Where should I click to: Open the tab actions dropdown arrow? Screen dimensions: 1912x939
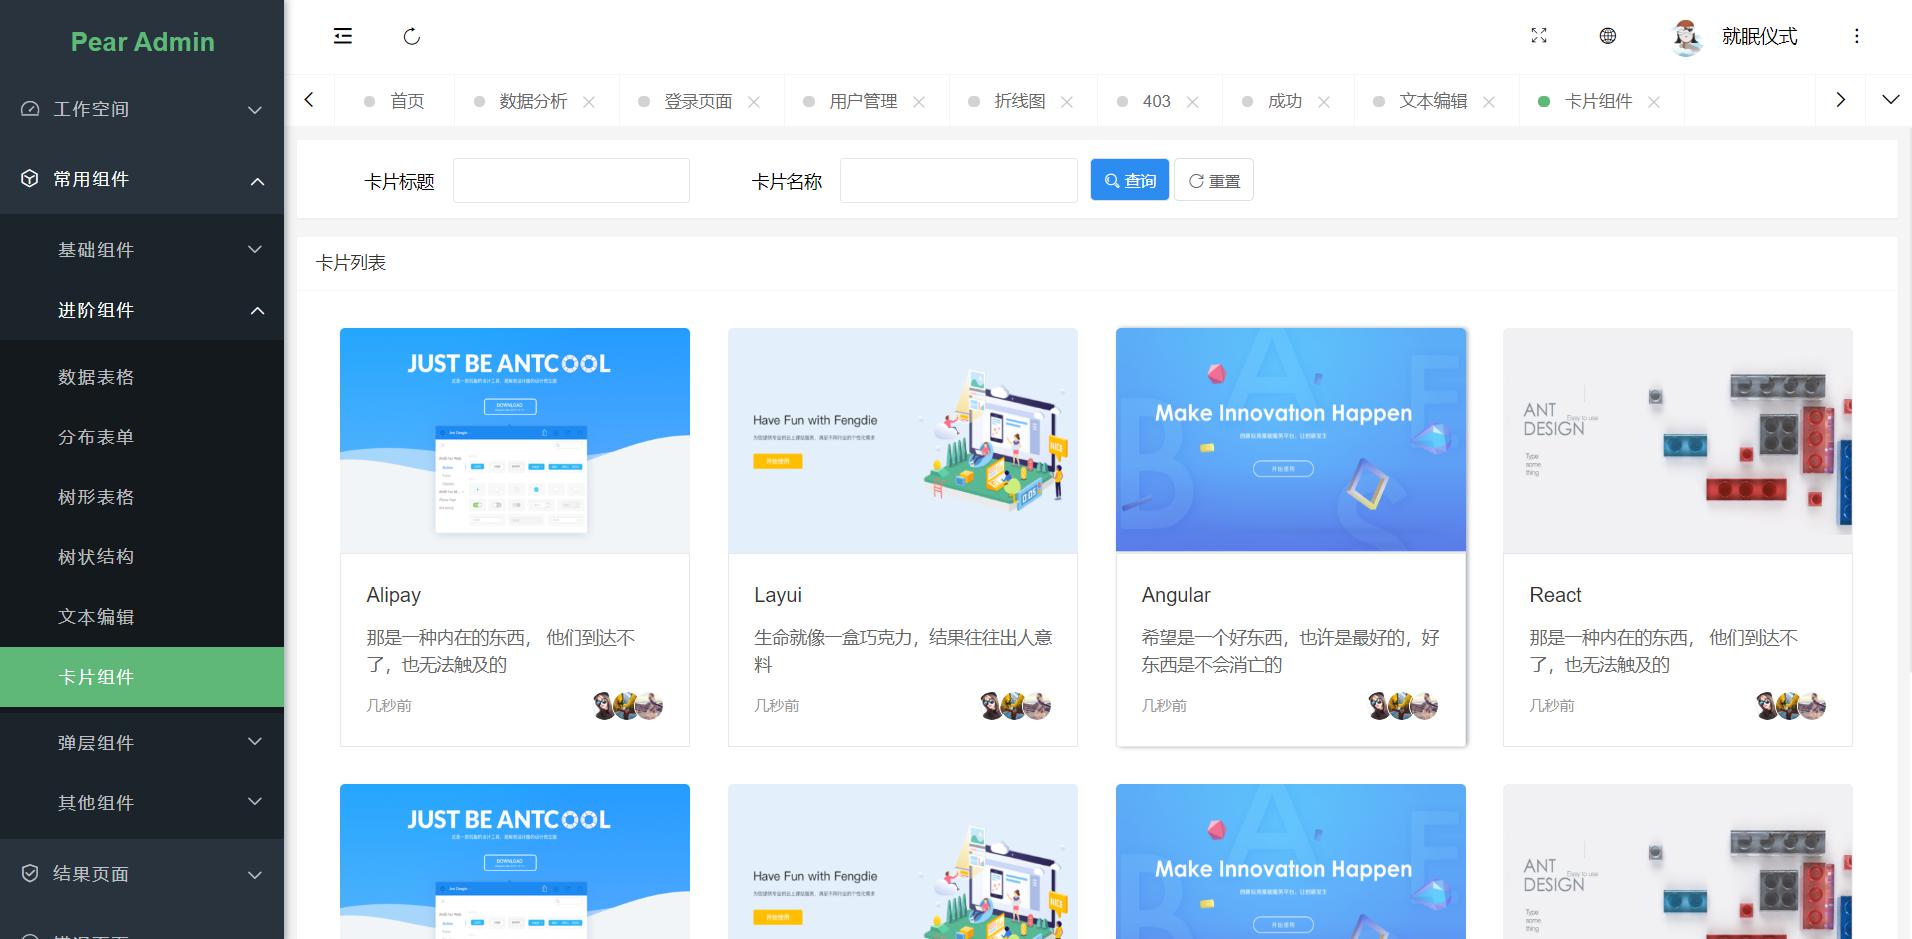(x=1890, y=100)
